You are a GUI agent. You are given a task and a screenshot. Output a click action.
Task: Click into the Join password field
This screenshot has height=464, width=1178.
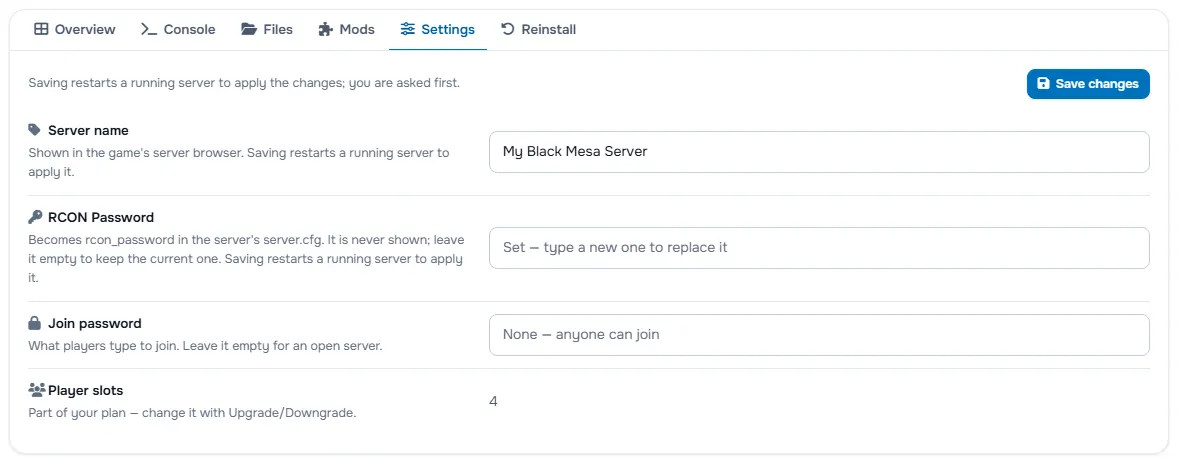pos(819,334)
